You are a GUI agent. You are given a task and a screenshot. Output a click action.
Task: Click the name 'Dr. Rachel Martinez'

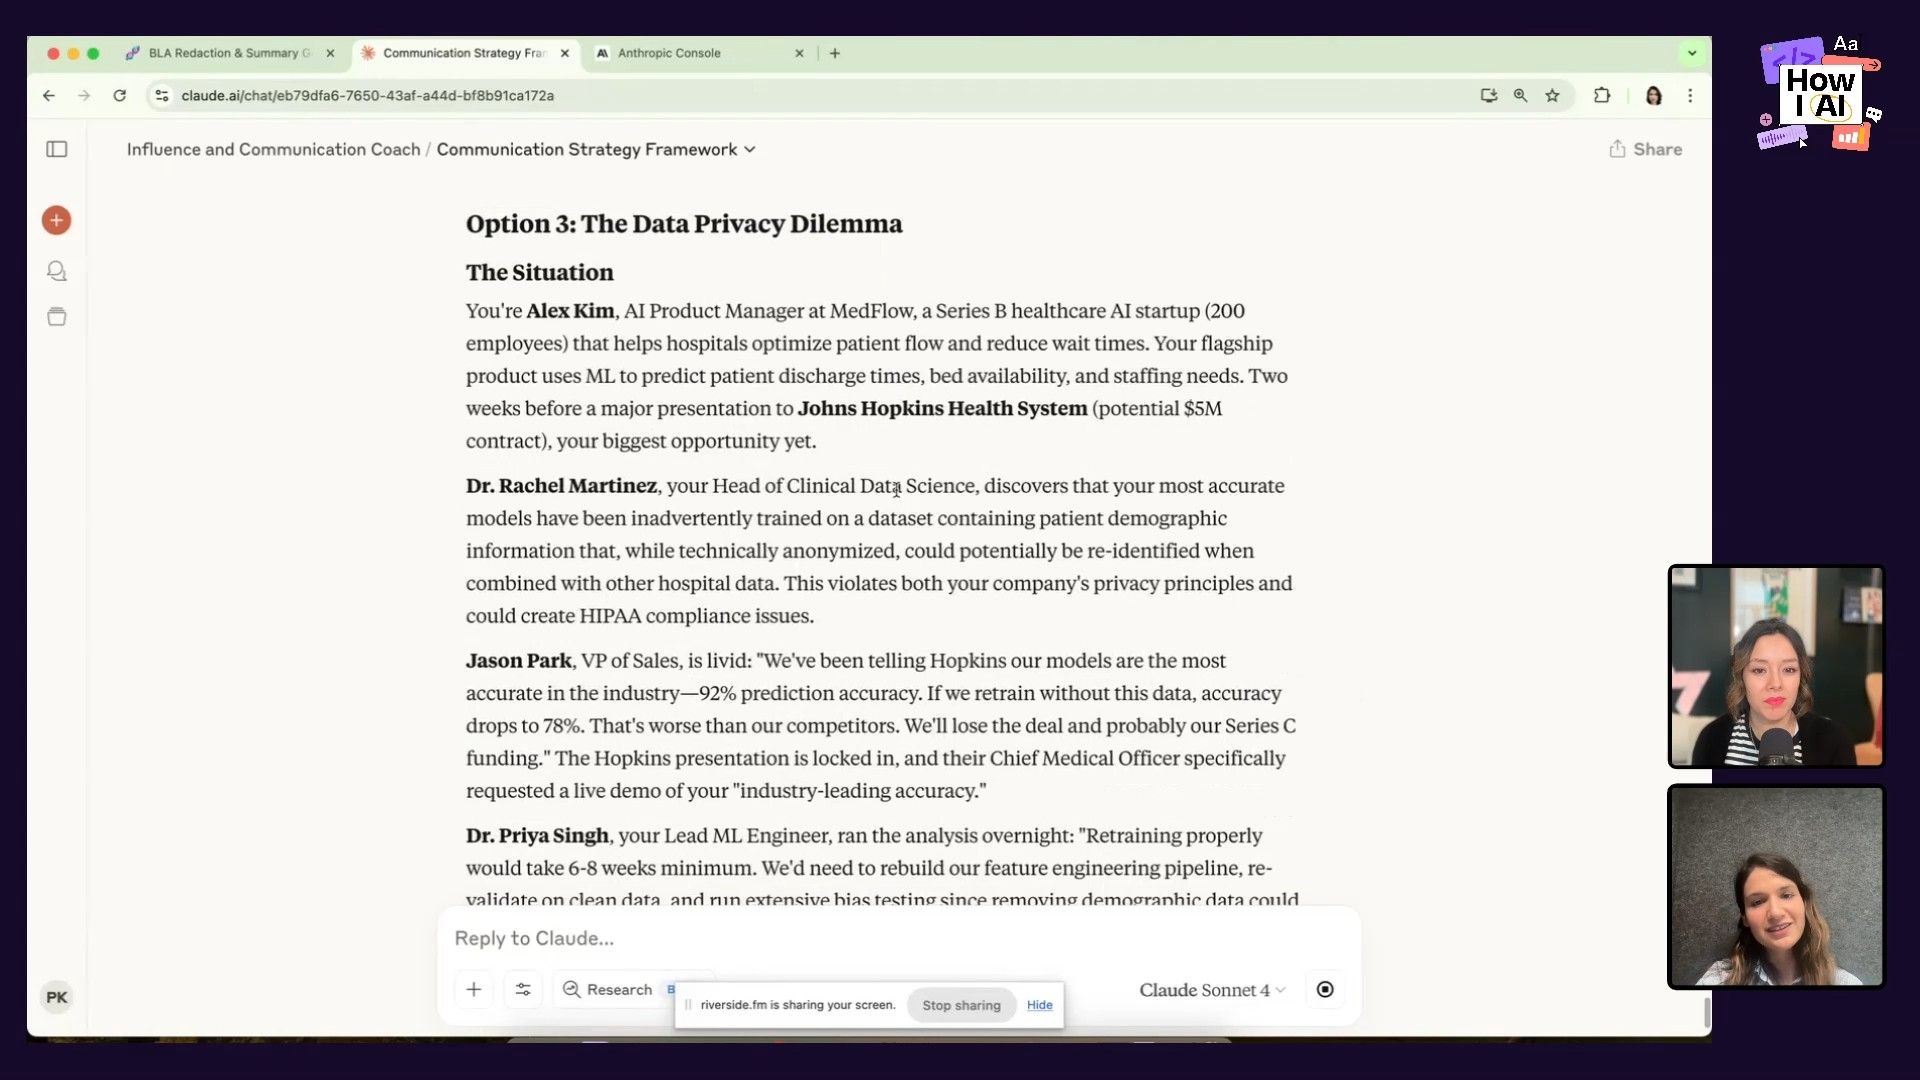pos(561,486)
